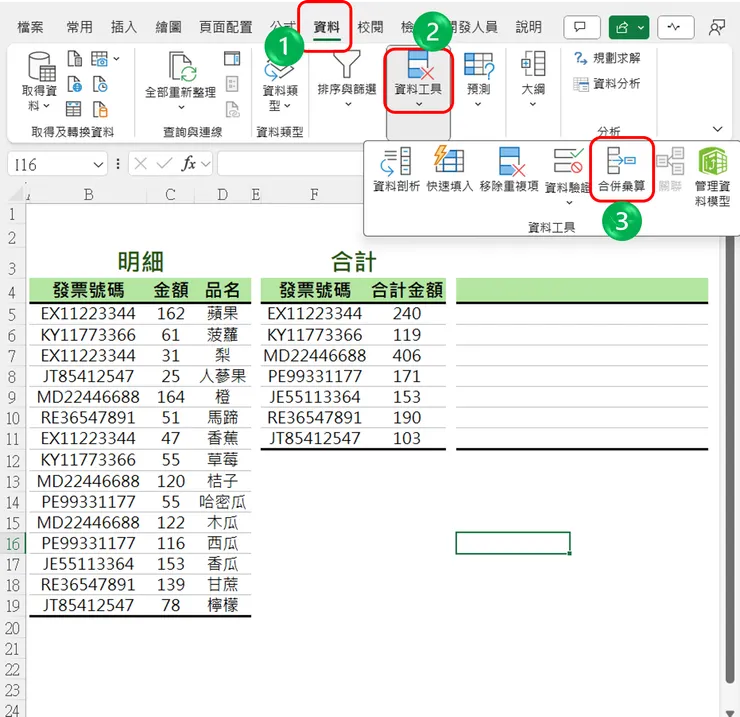
Task: Expand the 資料驗證 dropdown chevron
Action: pyautogui.click(x=569, y=202)
